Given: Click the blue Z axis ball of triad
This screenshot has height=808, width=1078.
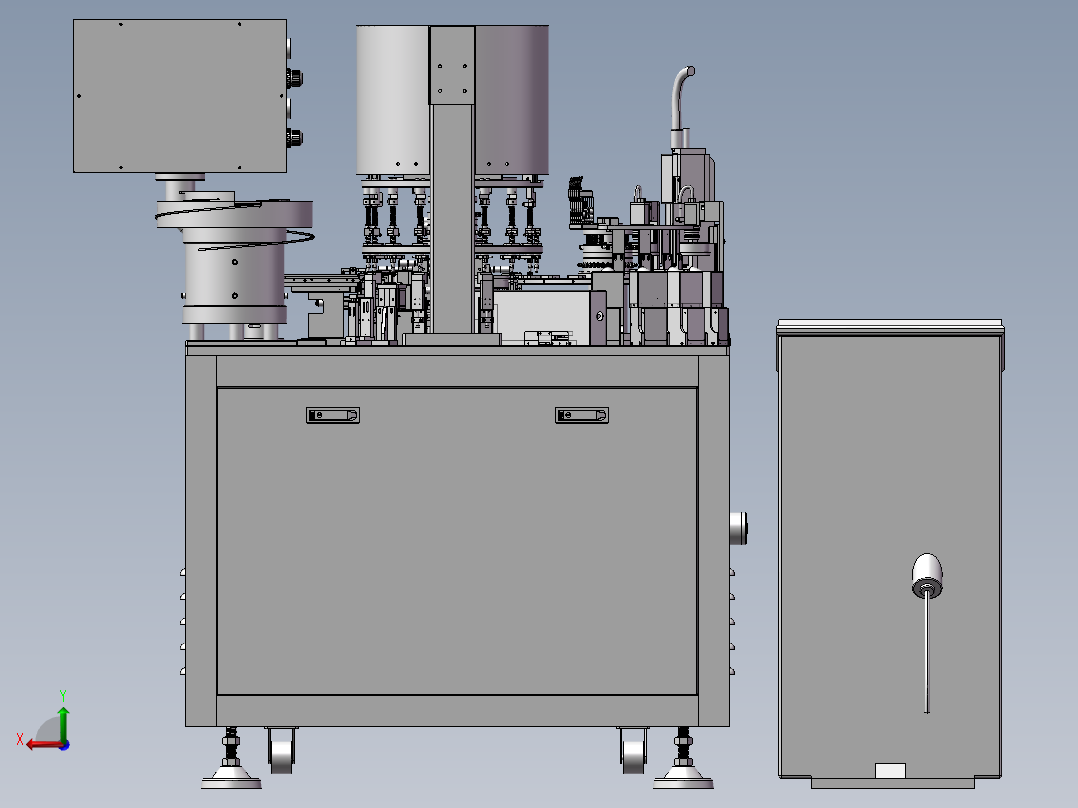Looking at the screenshot, I should [x=65, y=745].
